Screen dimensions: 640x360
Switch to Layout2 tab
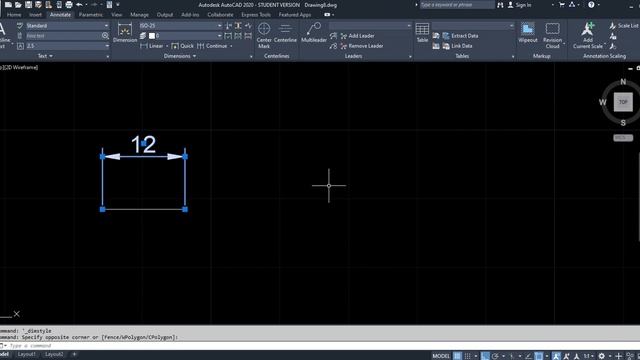coord(54,354)
